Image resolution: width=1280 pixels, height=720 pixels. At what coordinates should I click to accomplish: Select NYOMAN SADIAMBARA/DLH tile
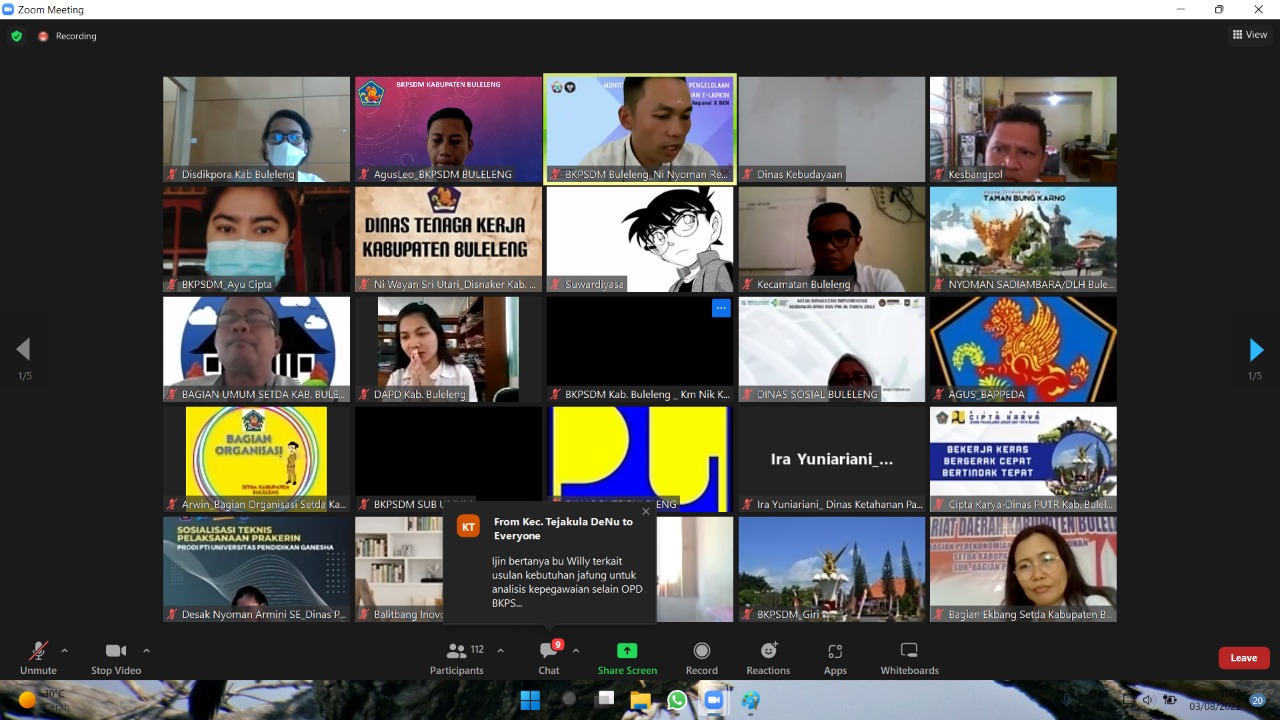(x=1023, y=240)
